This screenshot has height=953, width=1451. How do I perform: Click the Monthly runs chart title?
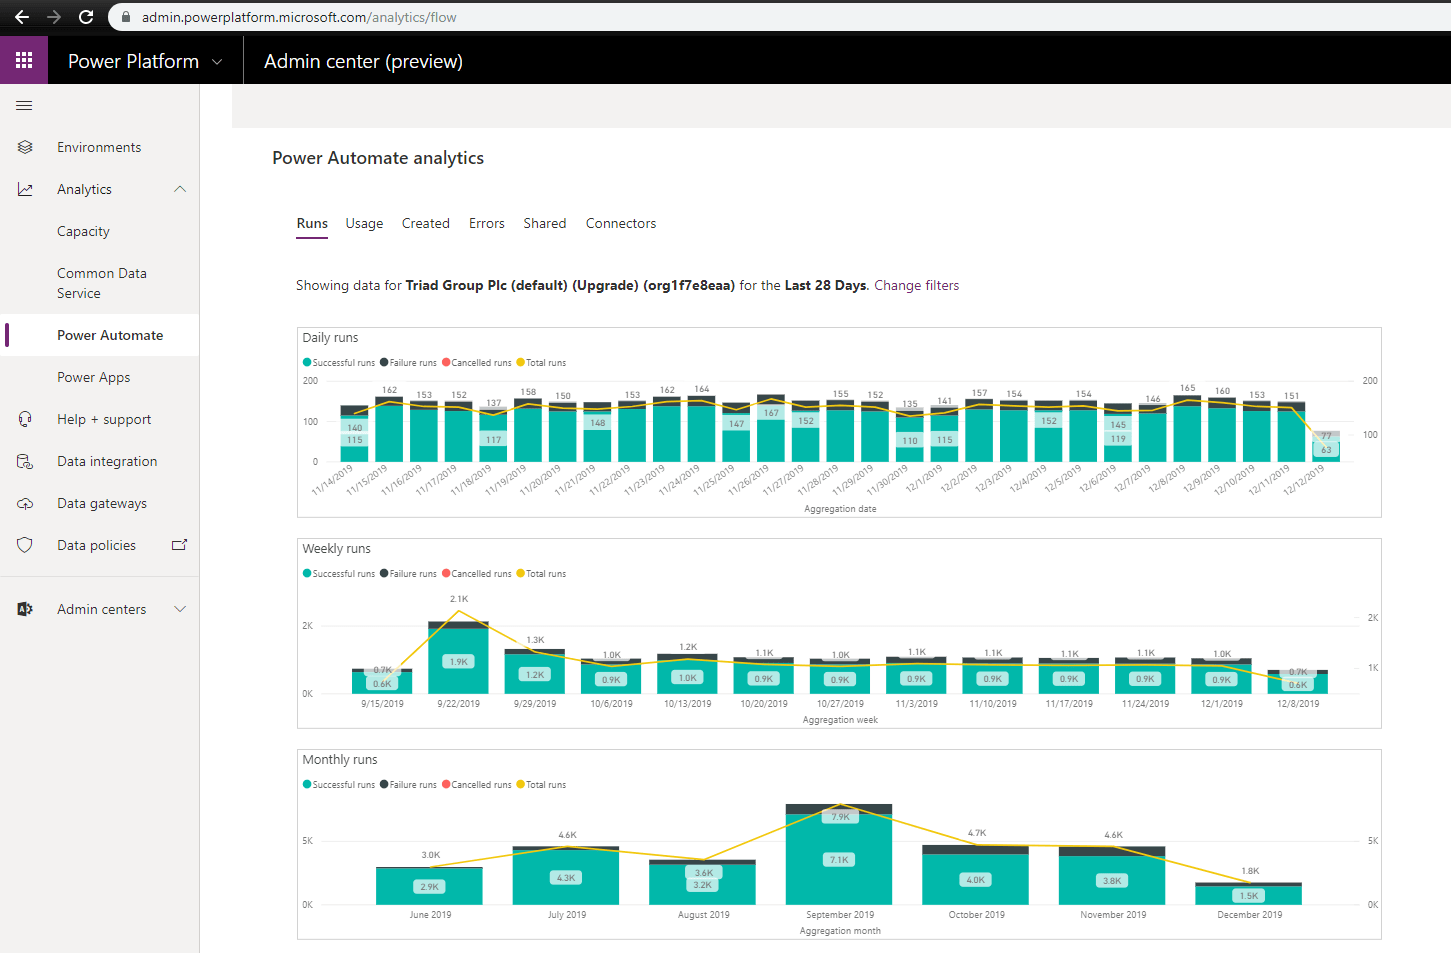[x=340, y=760]
